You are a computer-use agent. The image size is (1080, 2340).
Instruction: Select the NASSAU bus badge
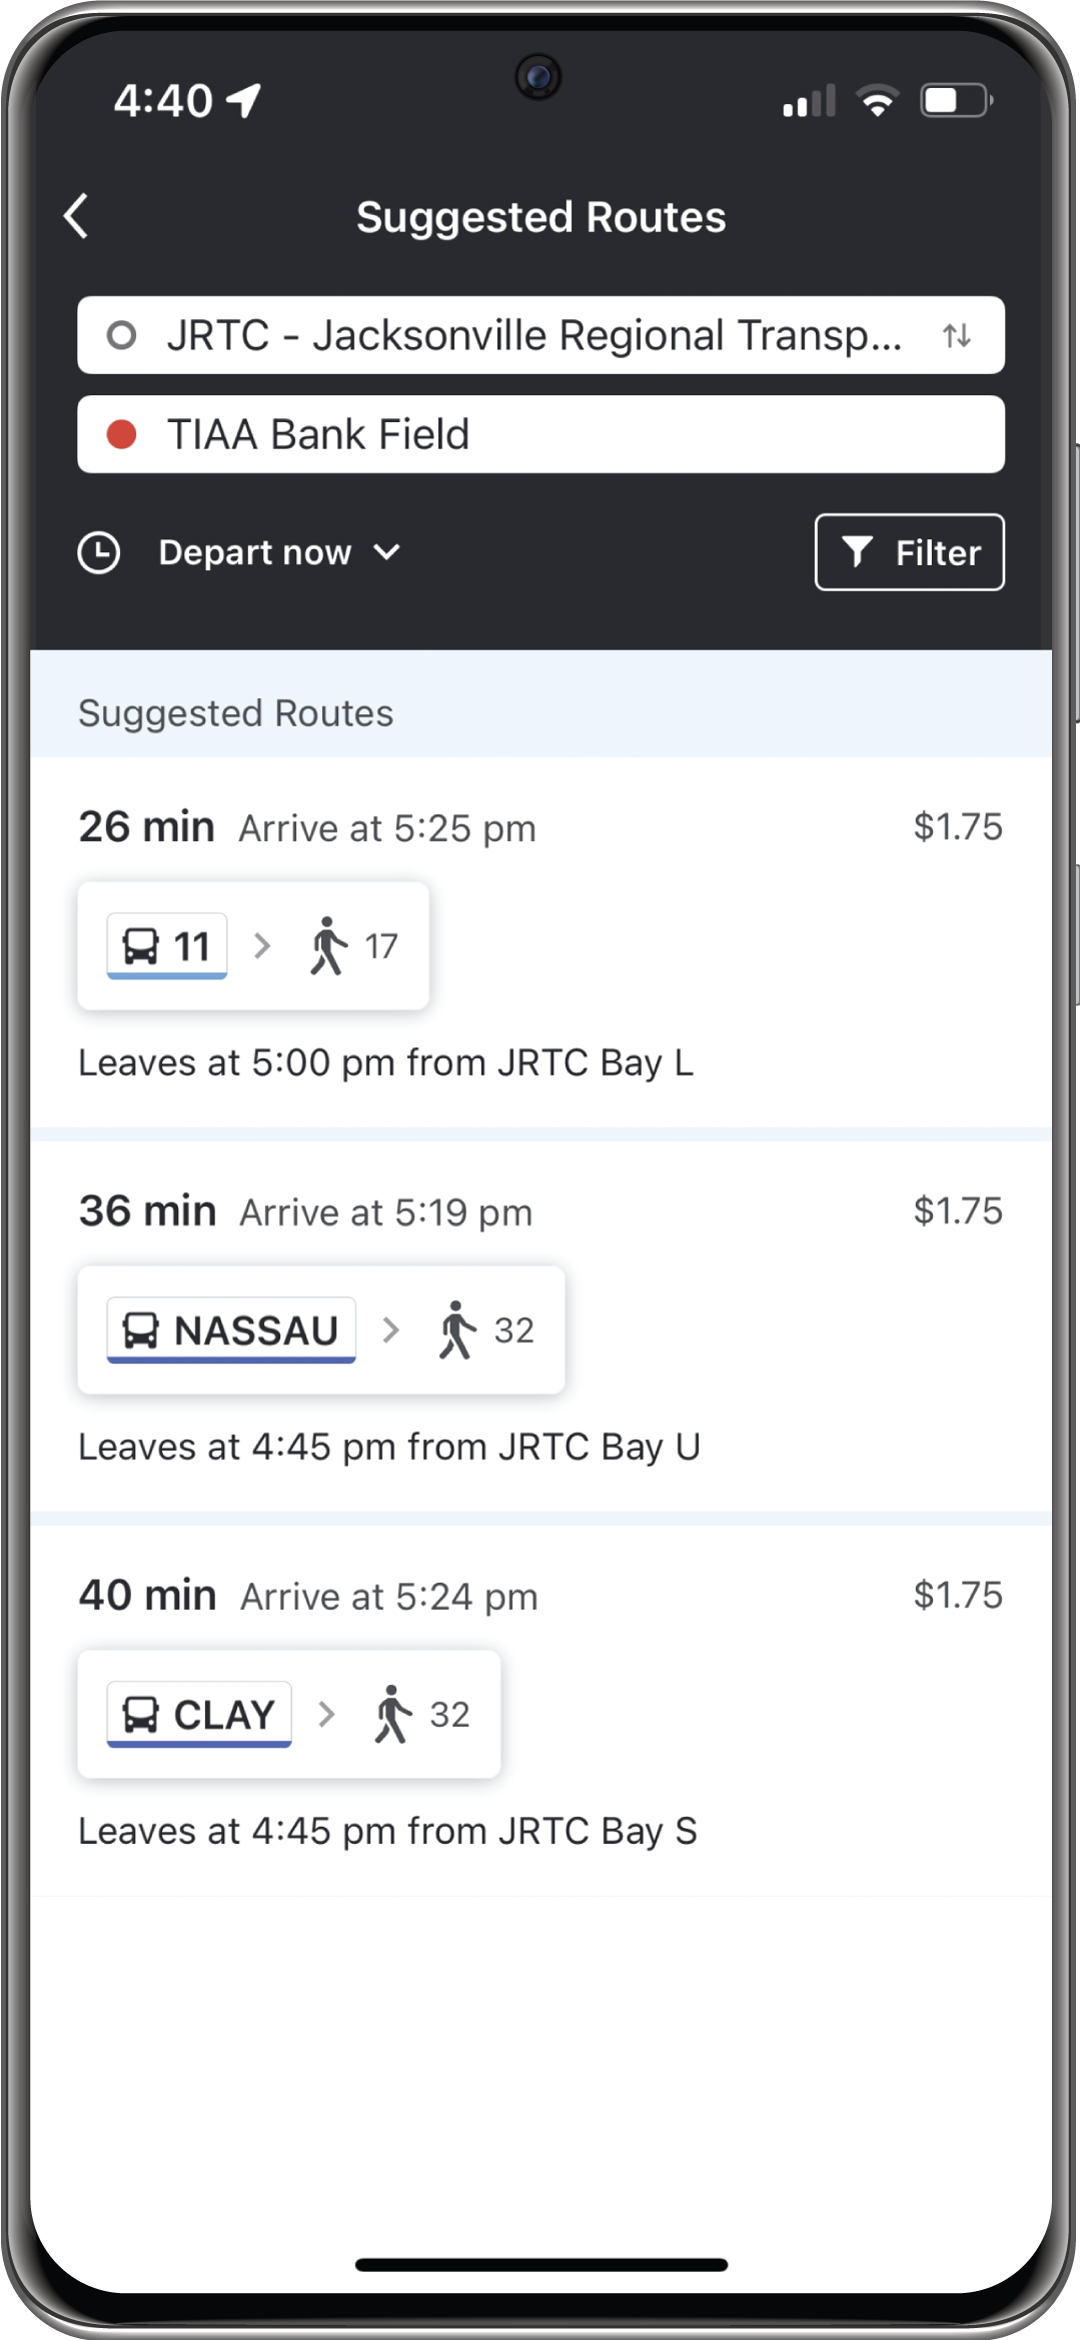(x=231, y=1330)
